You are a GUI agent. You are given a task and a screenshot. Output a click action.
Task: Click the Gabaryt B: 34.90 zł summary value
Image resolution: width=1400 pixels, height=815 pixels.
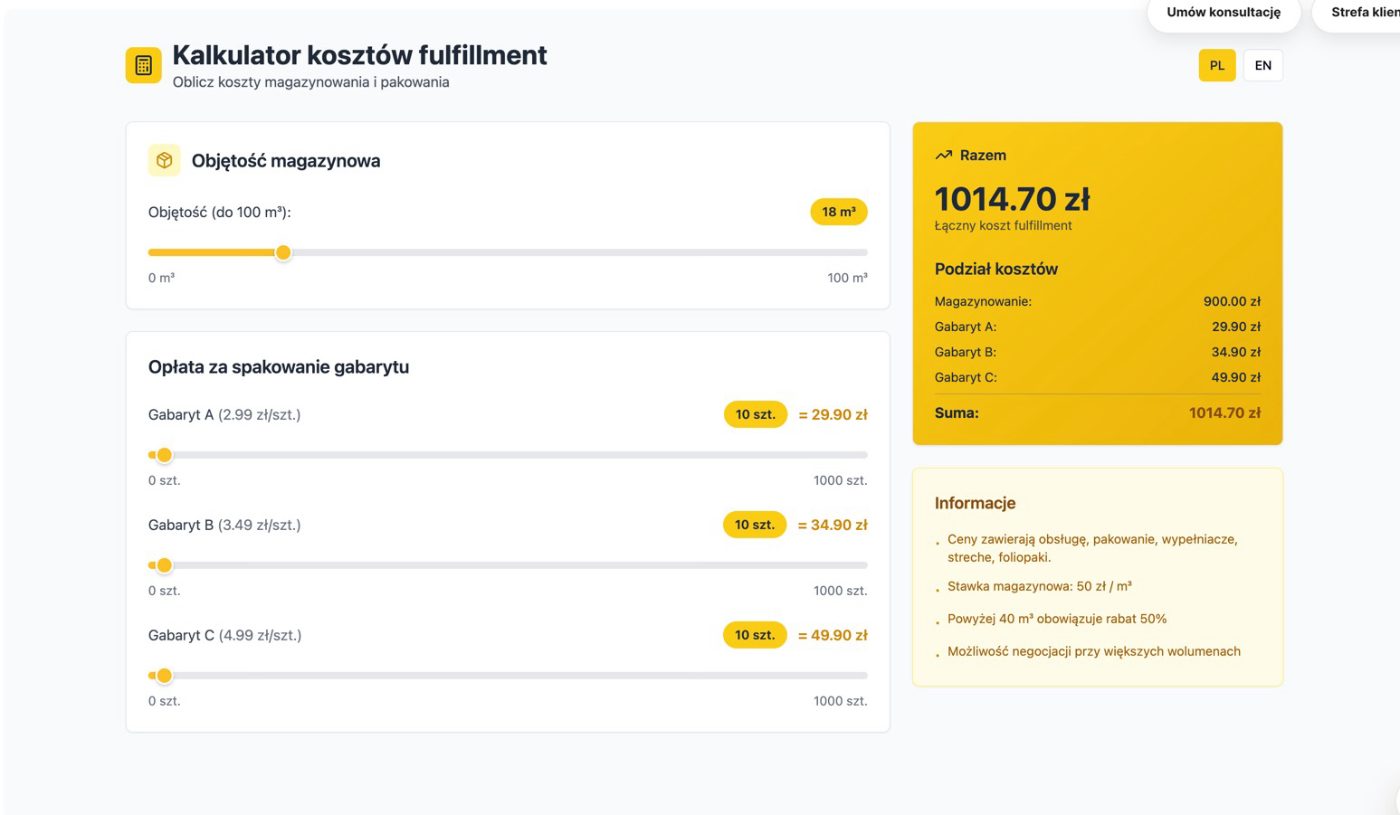tap(1235, 352)
